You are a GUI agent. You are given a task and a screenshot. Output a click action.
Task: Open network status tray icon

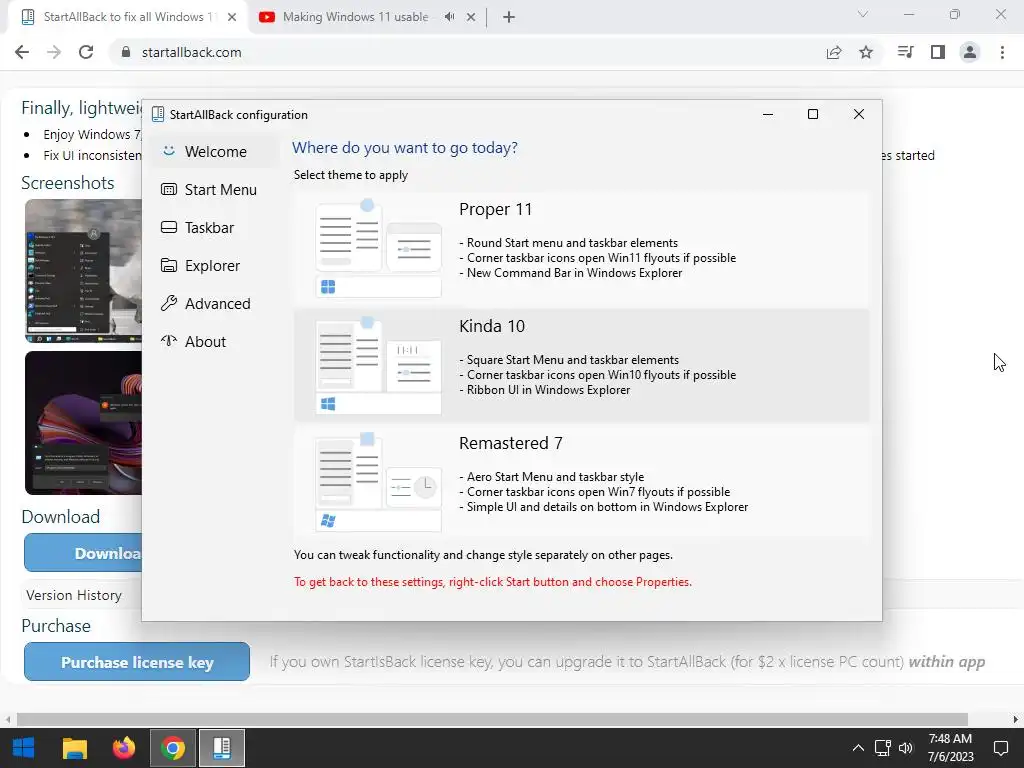tap(883, 748)
